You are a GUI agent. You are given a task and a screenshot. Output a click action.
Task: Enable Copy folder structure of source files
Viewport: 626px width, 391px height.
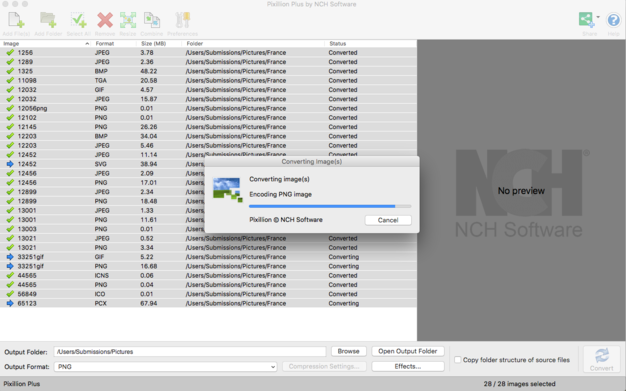(458, 360)
